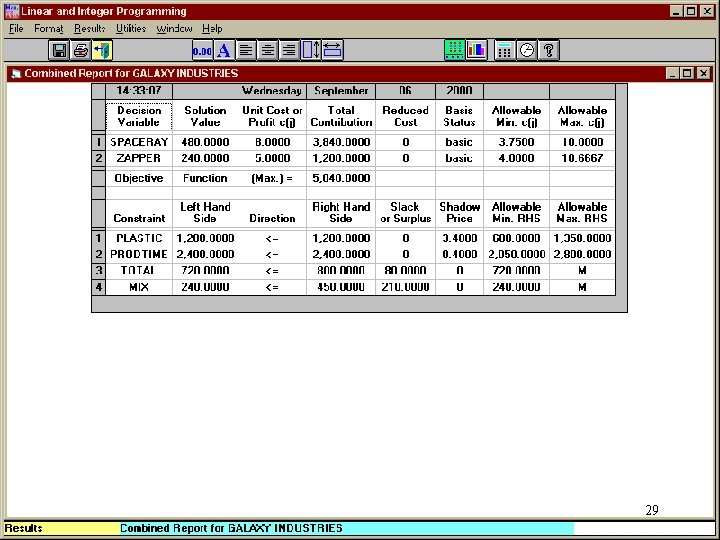This screenshot has height=540, width=720.
Task: Open the calculator icon
Action: tap(505, 50)
